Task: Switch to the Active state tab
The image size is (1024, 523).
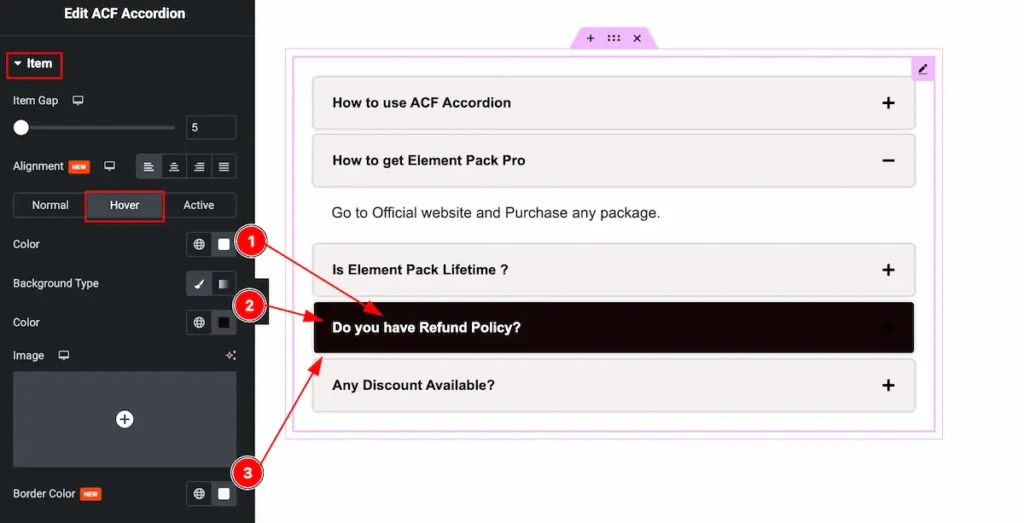Action: [x=199, y=205]
